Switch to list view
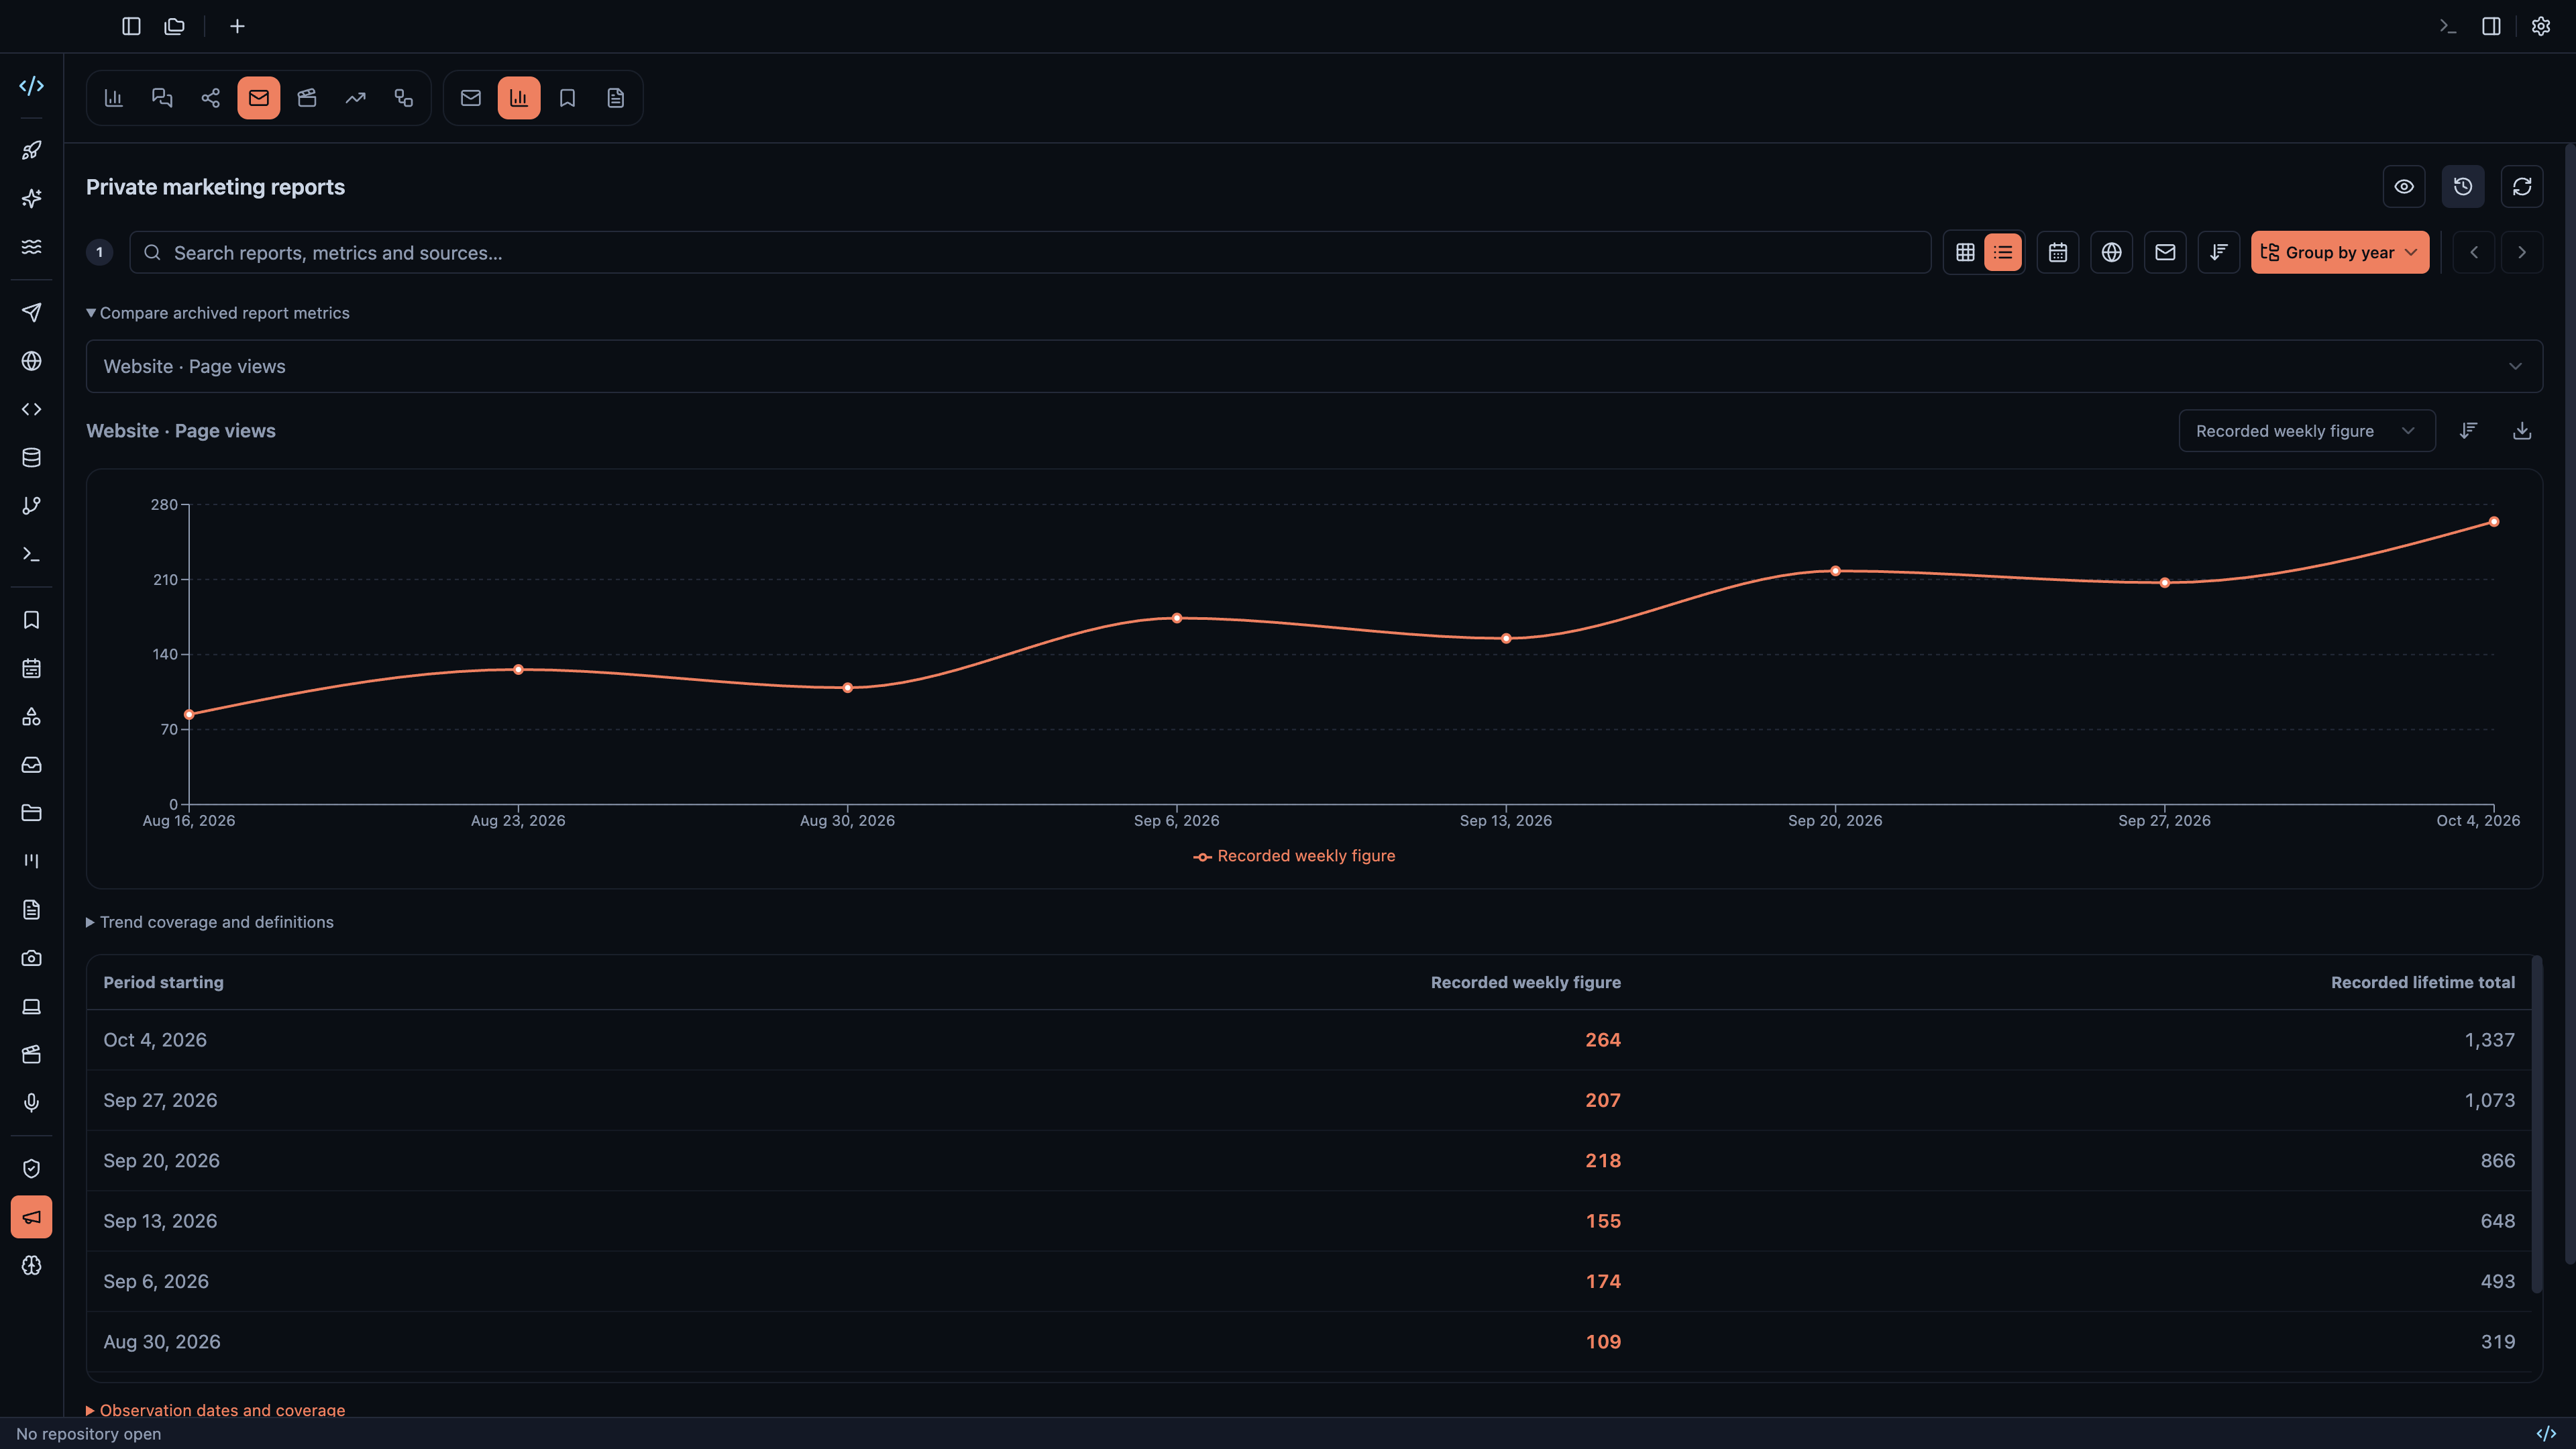The height and width of the screenshot is (1449, 2576). pyautogui.click(x=2003, y=252)
